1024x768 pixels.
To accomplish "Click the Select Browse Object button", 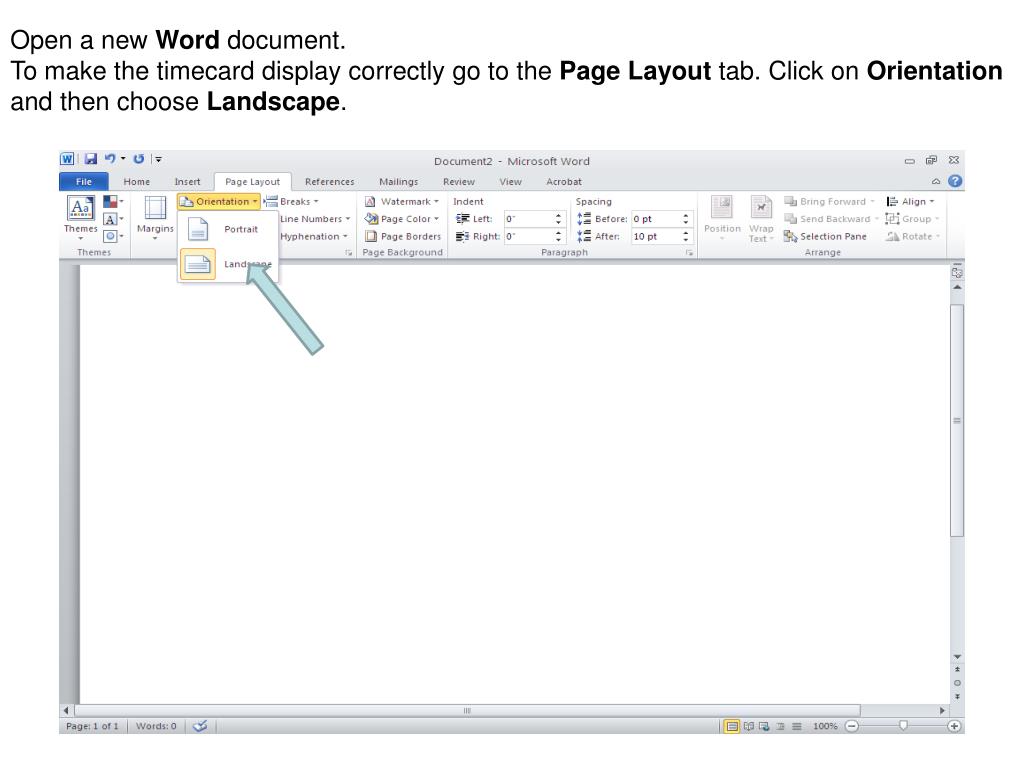I will pyautogui.click(x=957, y=683).
